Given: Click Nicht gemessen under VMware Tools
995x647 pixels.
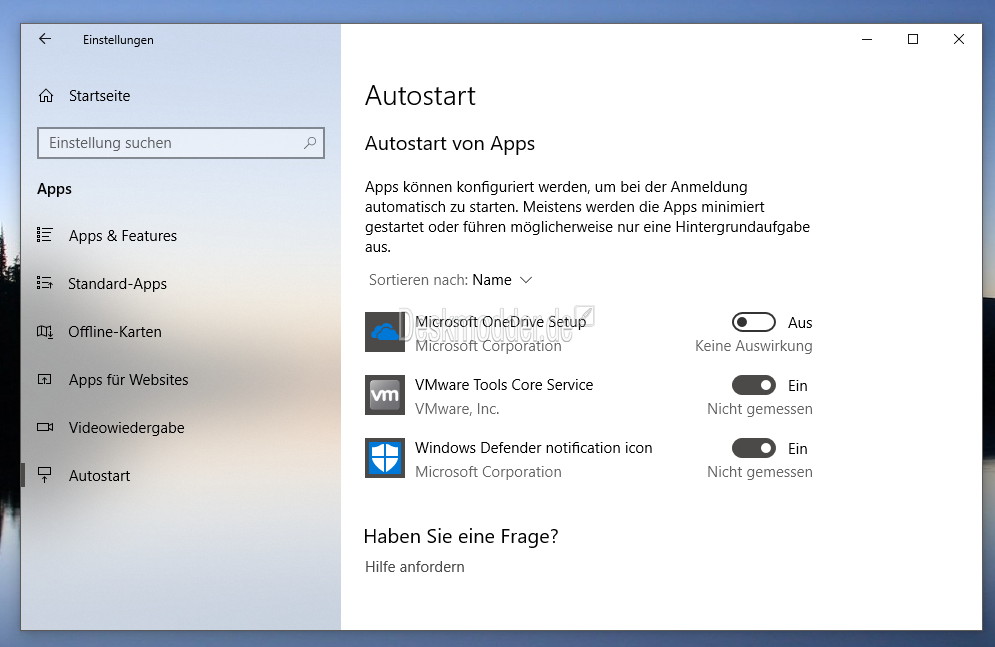Looking at the screenshot, I should pos(760,408).
